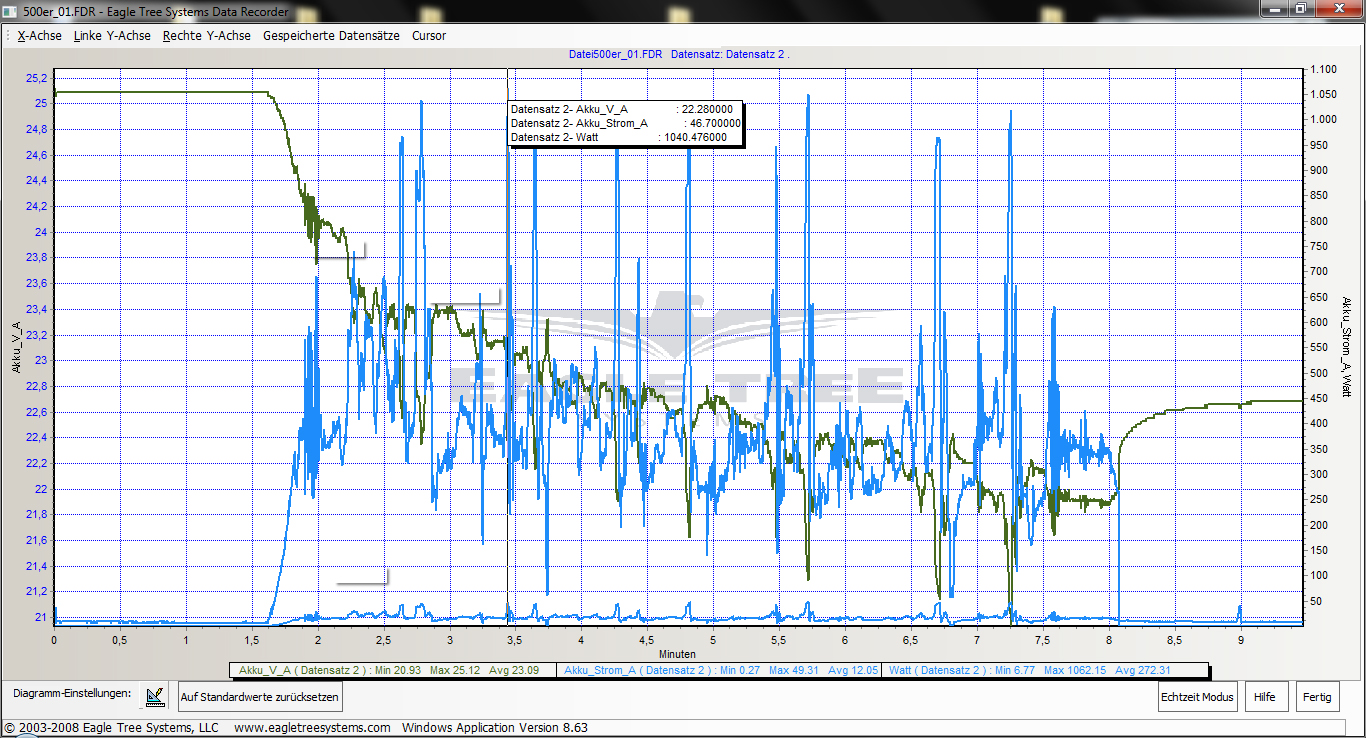This screenshot has height=738, width=1366.
Task: Click the Akku_V_A legend entry
Action: point(391,670)
